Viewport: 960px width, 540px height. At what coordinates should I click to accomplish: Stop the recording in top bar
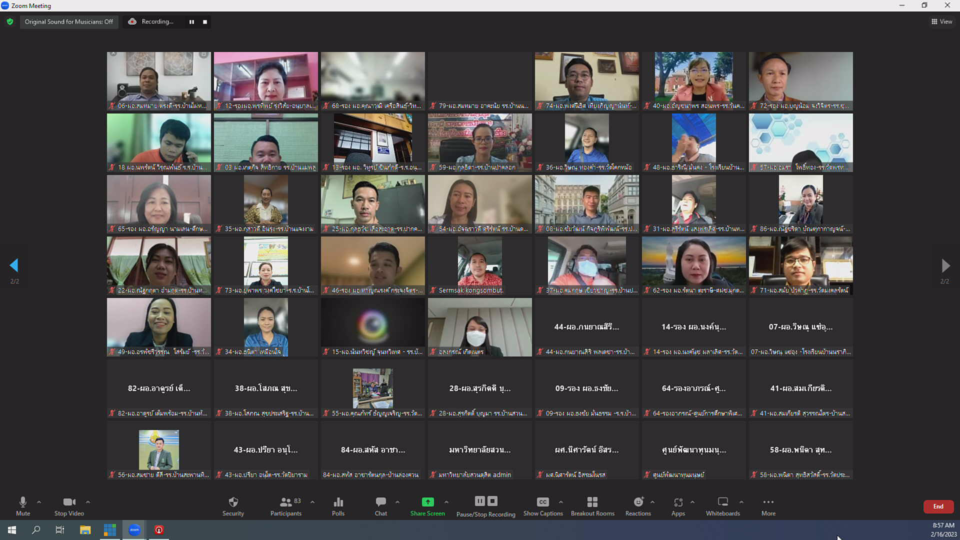[x=205, y=21]
